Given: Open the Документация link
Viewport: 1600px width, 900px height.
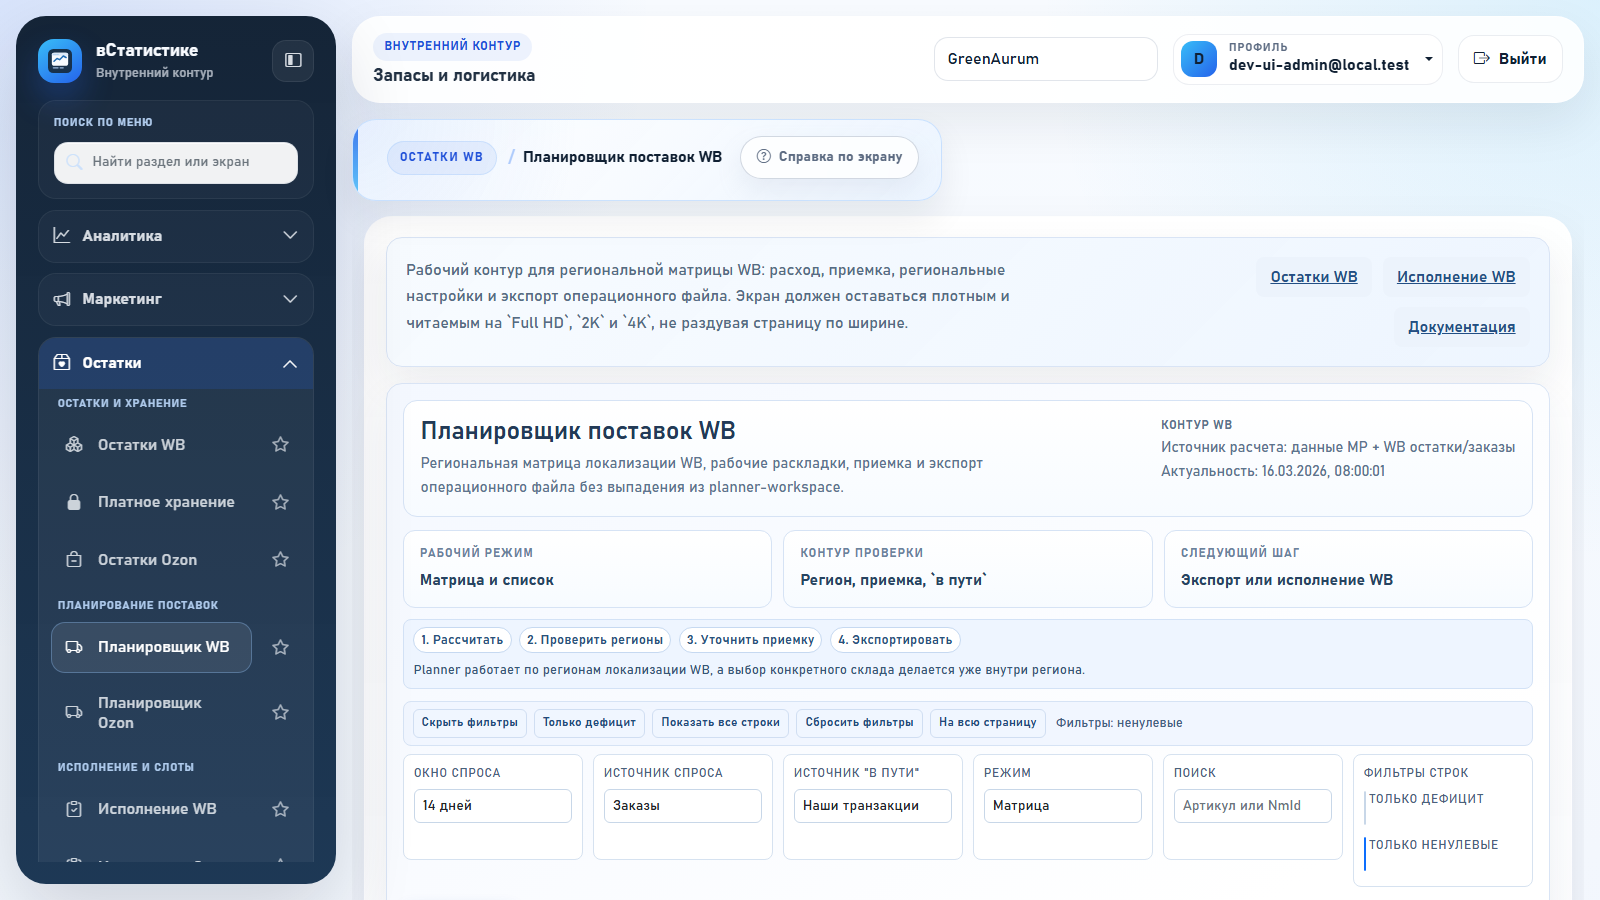Looking at the screenshot, I should coord(1461,326).
